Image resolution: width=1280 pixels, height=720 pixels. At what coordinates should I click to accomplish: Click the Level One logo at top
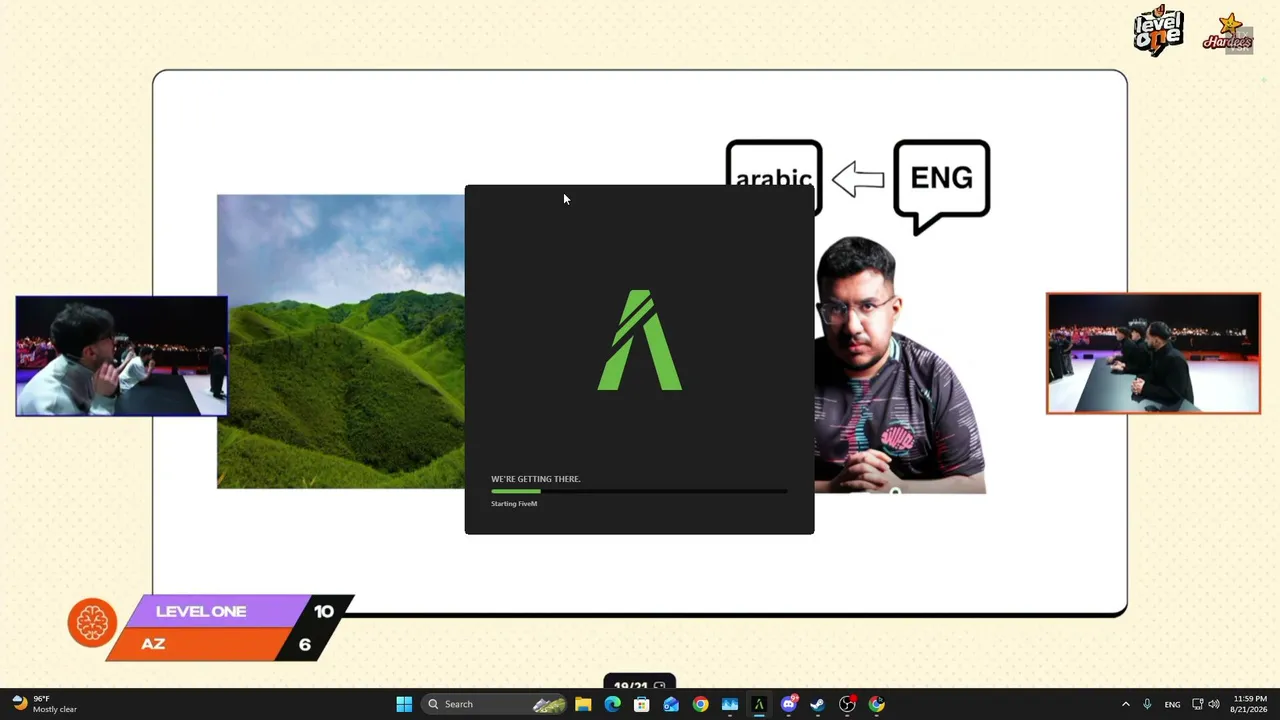pyautogui.click(x=1159, y=30)
